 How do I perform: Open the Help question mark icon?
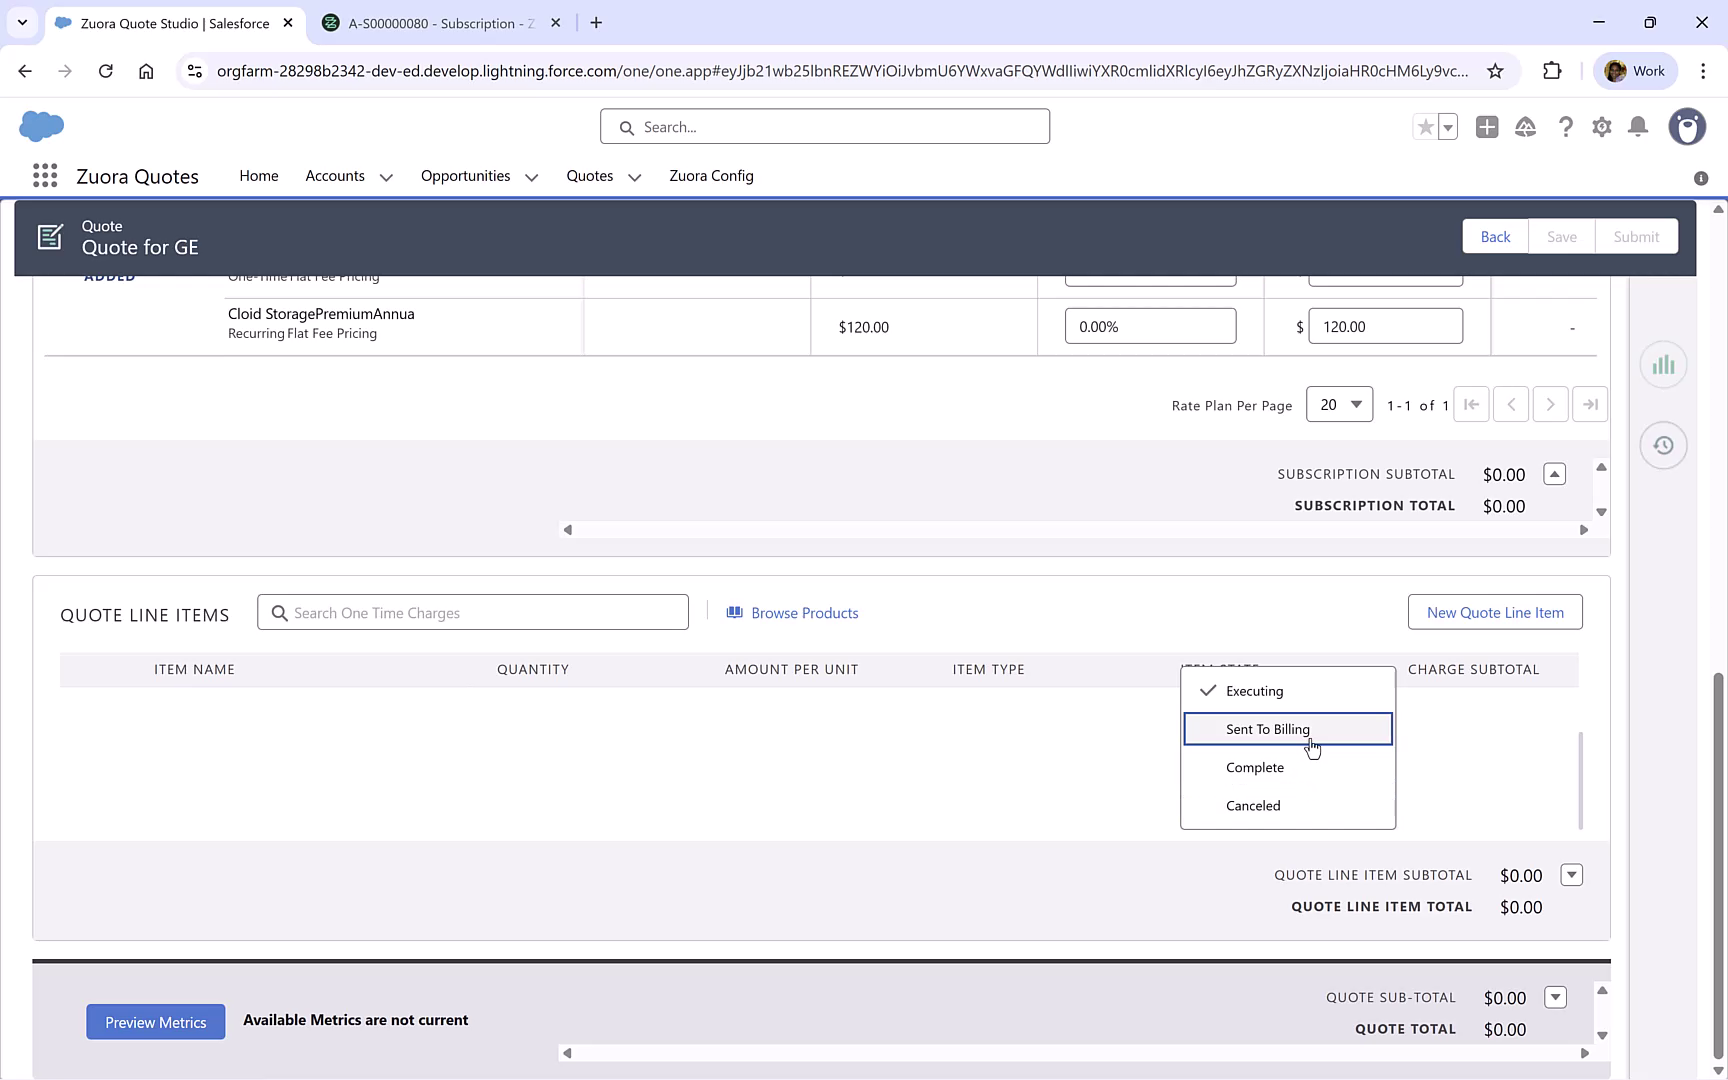point(1565,127)
